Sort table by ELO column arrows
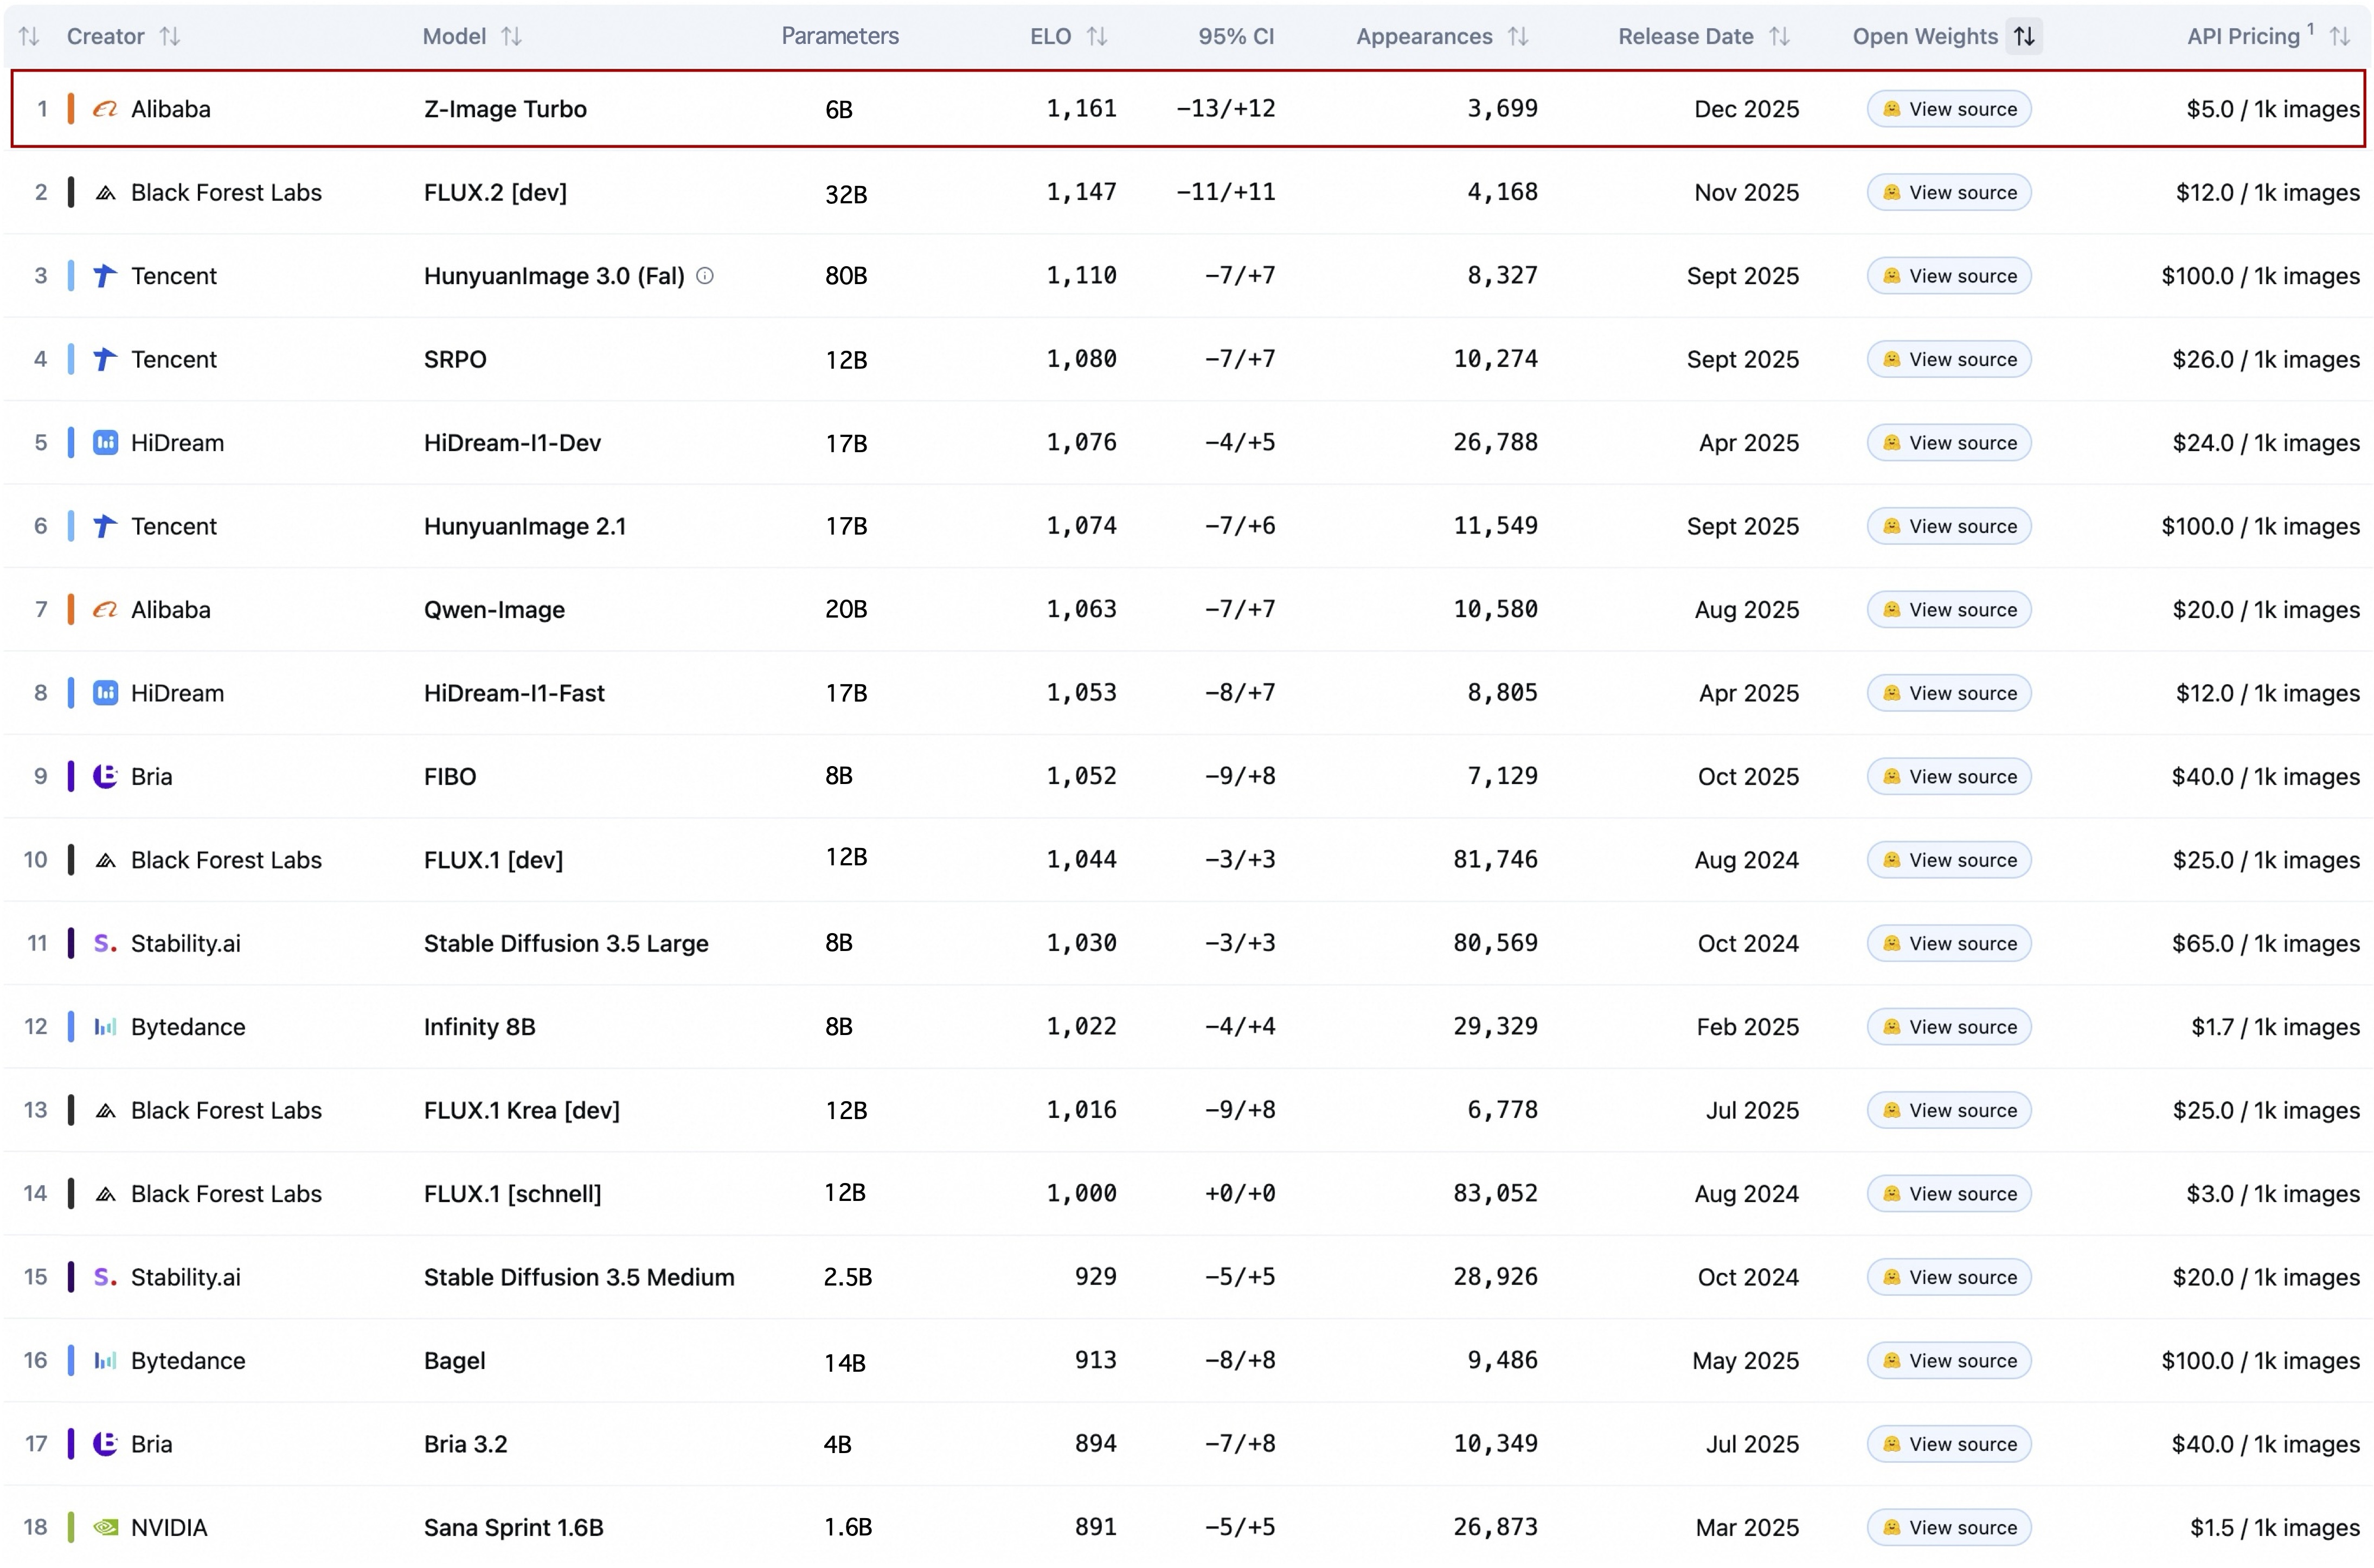 [1097, 37]
